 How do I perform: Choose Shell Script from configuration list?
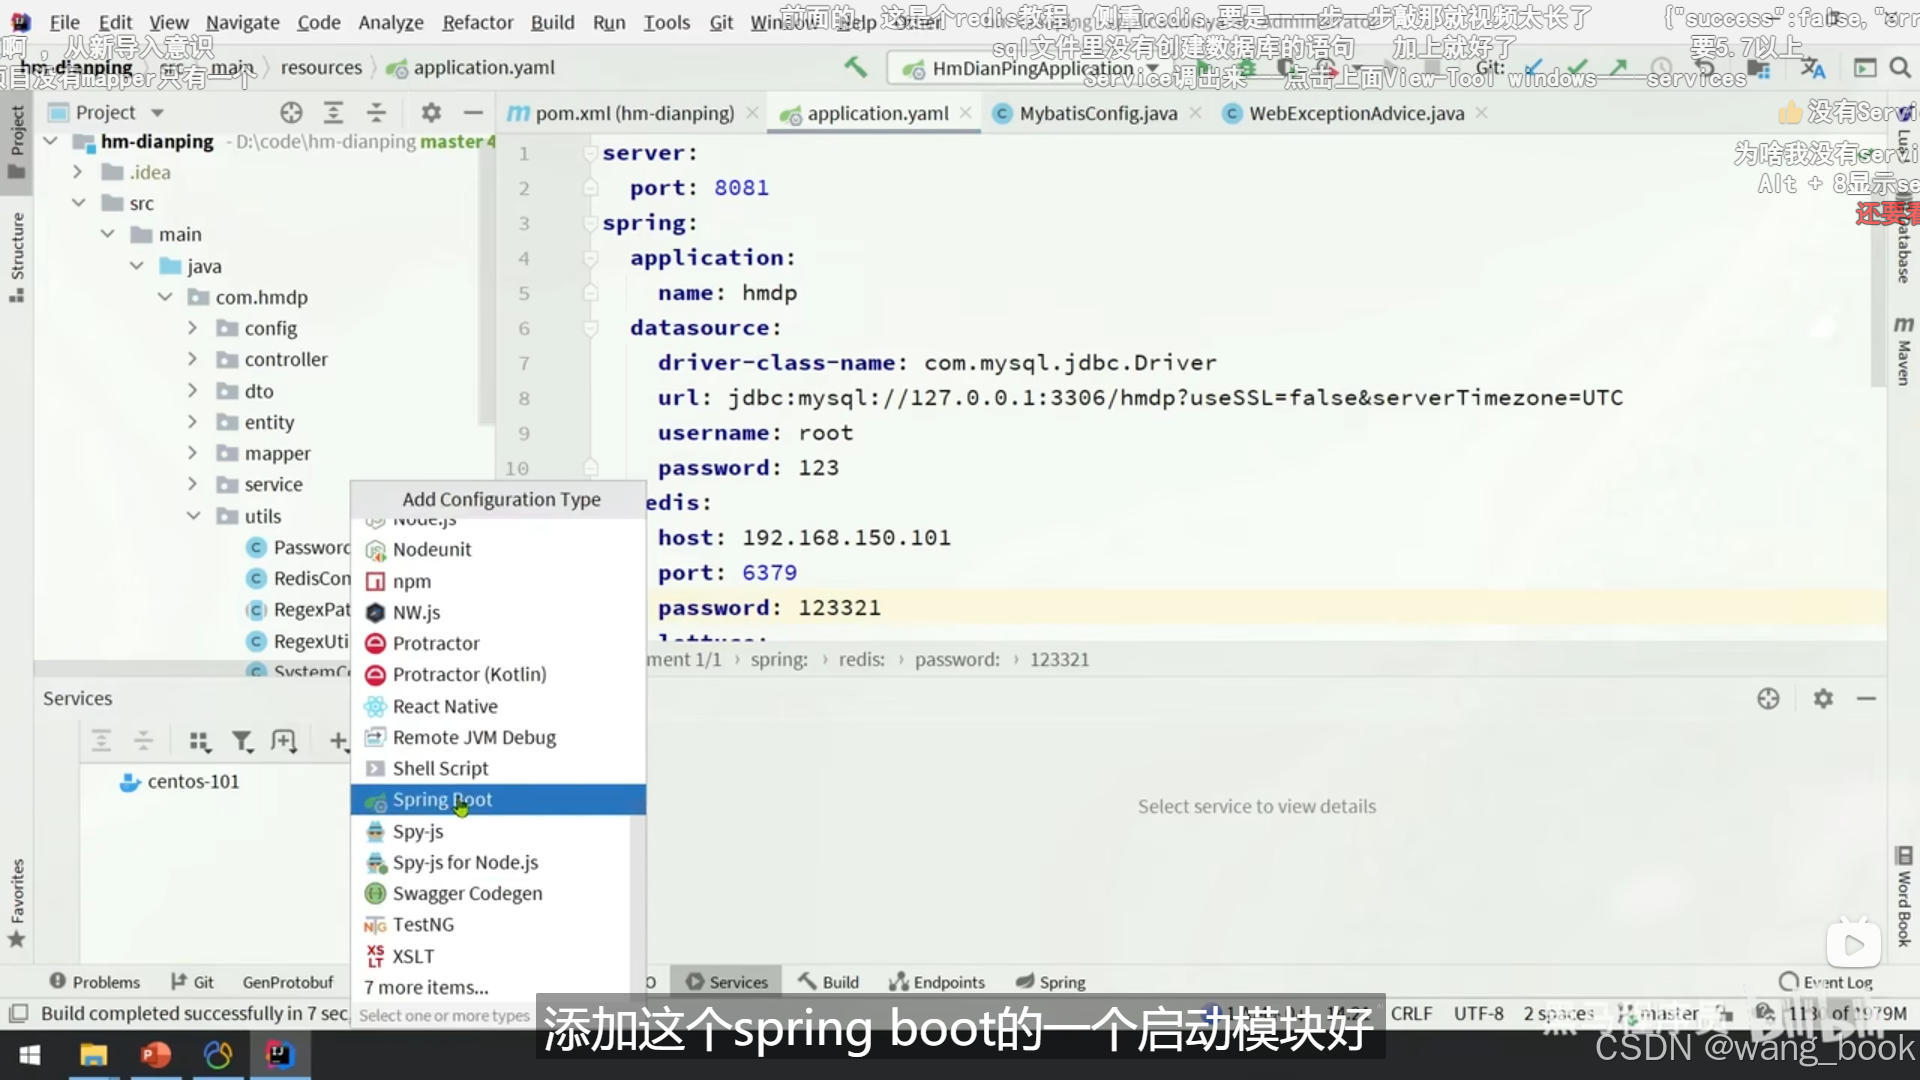click(x=440, y=768)
